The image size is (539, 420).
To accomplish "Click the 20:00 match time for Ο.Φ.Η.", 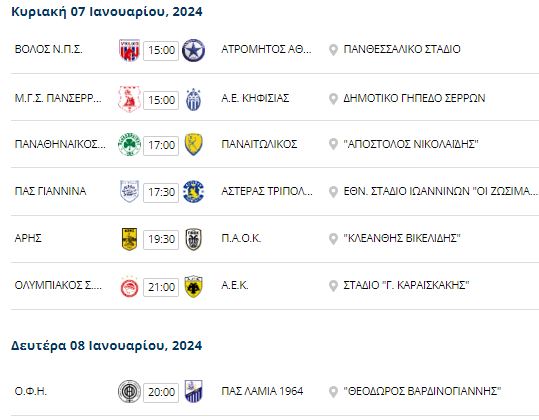I will click(161, 392).
